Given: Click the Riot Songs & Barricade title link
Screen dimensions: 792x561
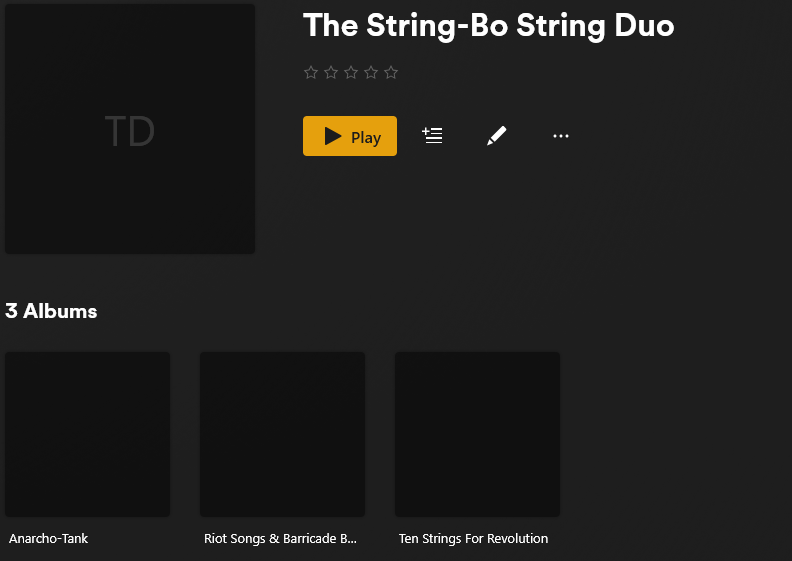Looking at the screenshot, I should pyautogui.click(x=280, y=538).
